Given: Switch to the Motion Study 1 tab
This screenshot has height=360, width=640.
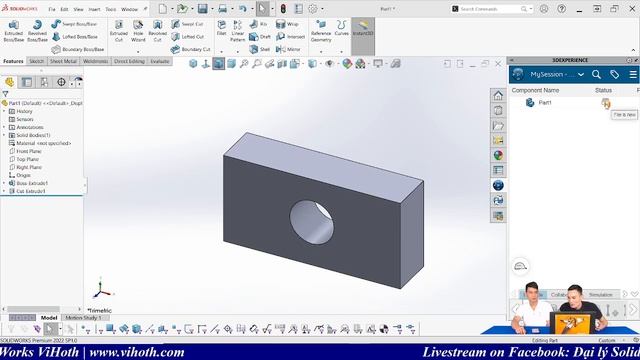Looking at the screenshot, I should pyautogui.click(x=83, y=318).
